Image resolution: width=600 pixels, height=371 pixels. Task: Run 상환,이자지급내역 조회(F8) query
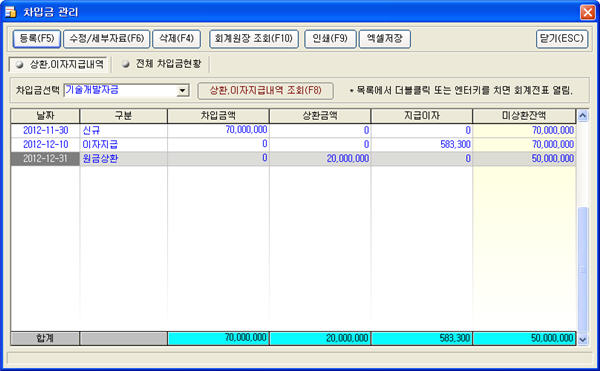pos(265,91)
